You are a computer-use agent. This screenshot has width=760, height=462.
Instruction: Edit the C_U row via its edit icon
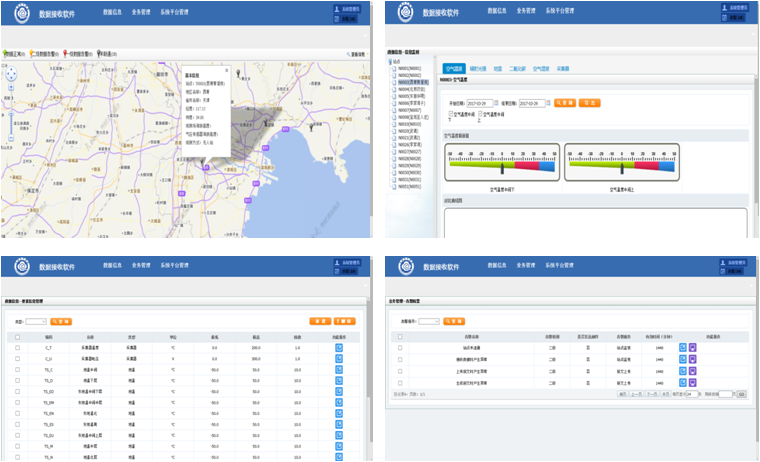(x=339, y=359)
